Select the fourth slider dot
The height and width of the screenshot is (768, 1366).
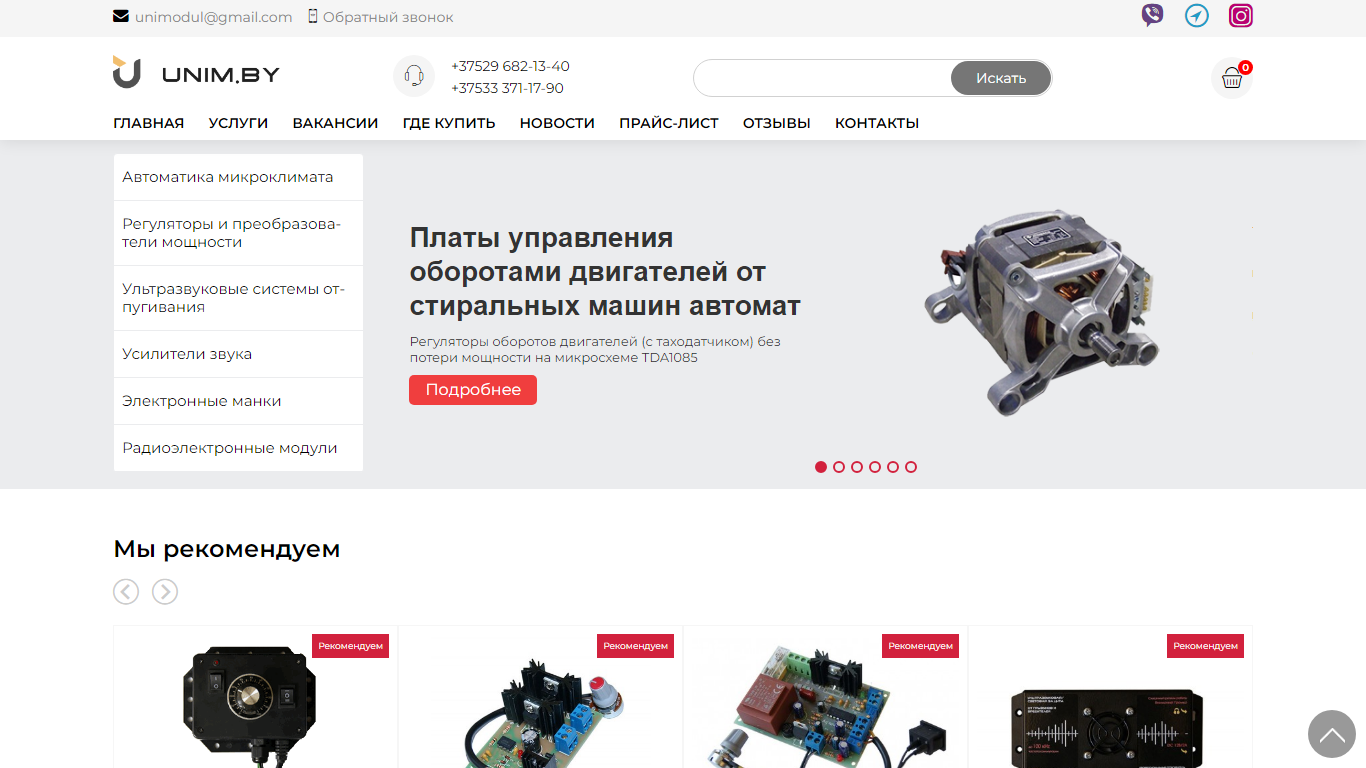875,467
